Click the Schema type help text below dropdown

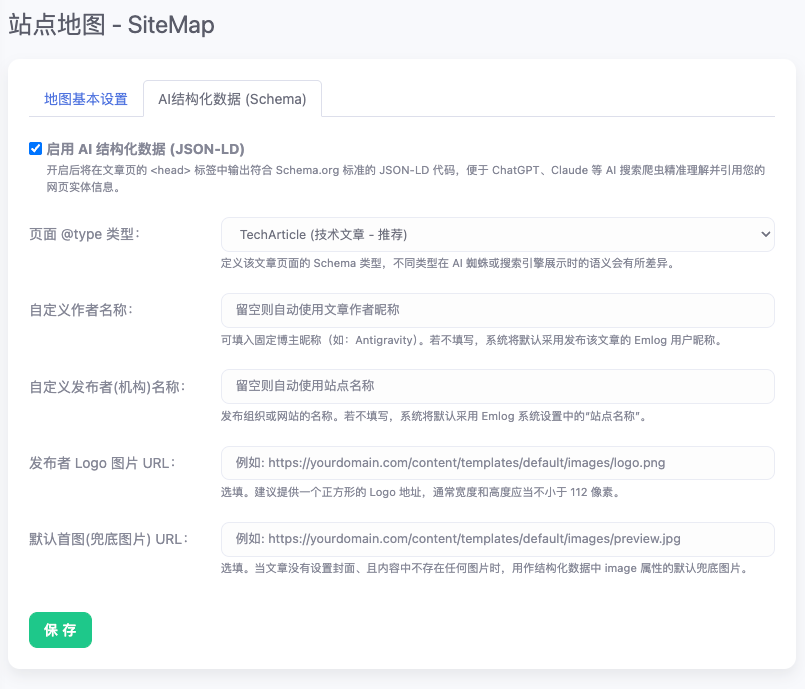click(448, 263)
